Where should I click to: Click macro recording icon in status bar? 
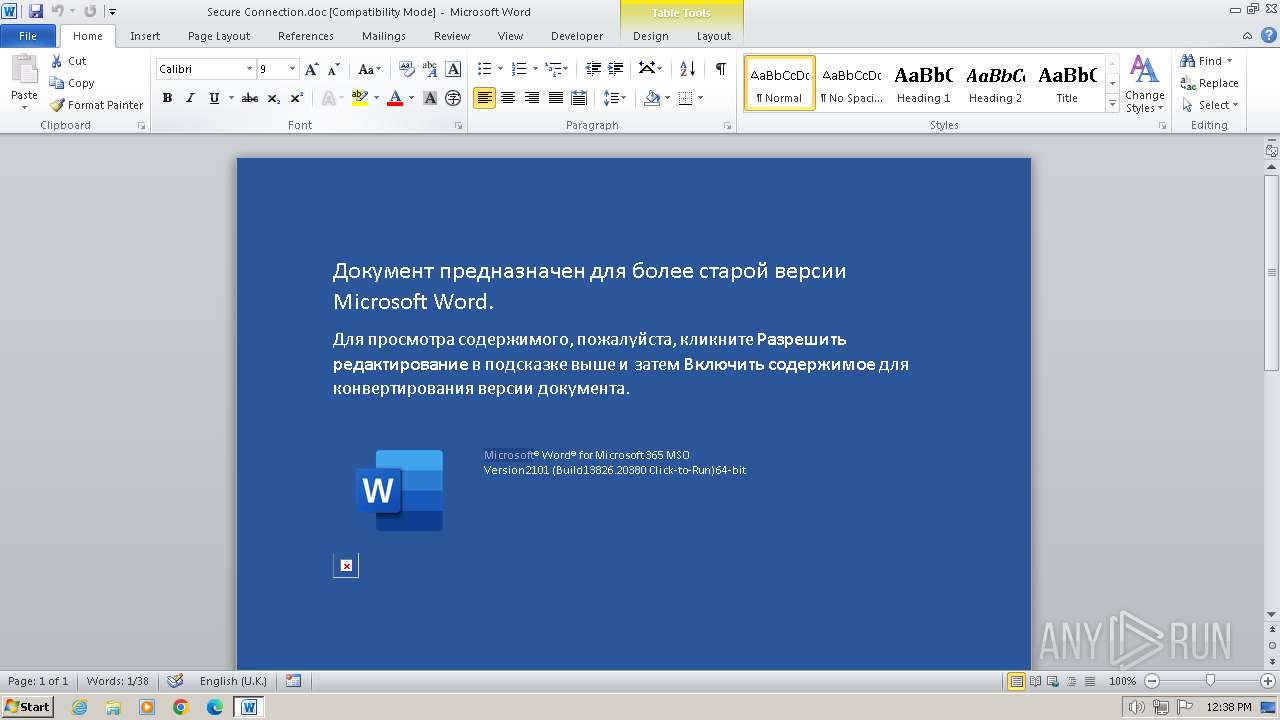pos(293,681)
